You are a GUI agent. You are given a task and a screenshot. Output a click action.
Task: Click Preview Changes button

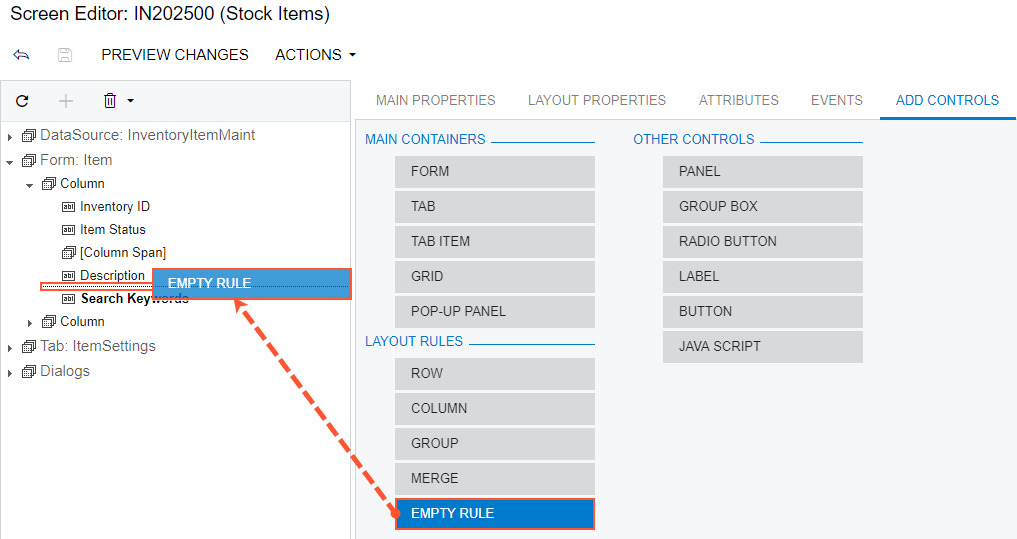(175, 55)
